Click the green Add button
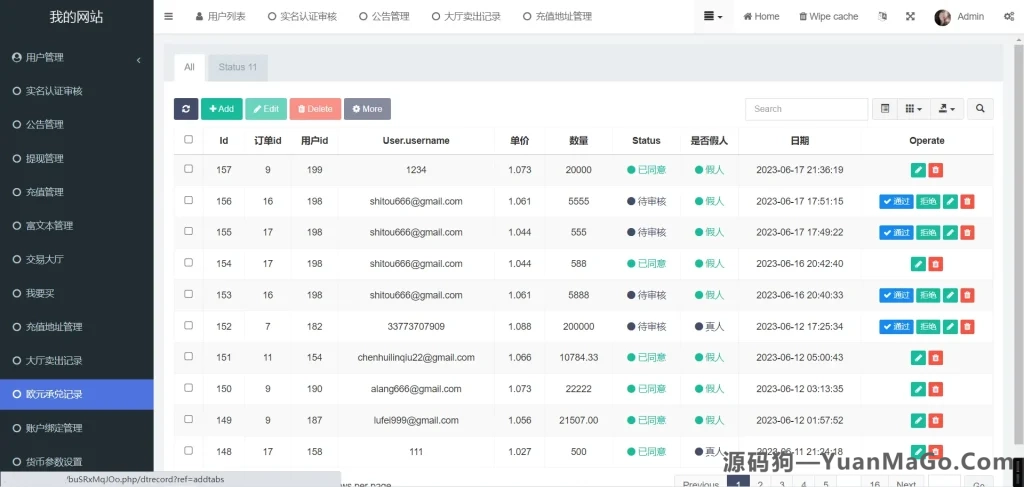The width and height of the screenshot is (1024, 487). pyautogui.click(x=221, y=109)
